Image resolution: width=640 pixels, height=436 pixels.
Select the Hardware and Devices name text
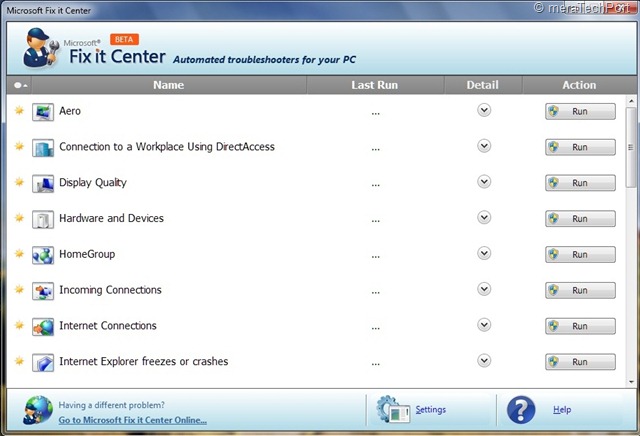[111, 218]
